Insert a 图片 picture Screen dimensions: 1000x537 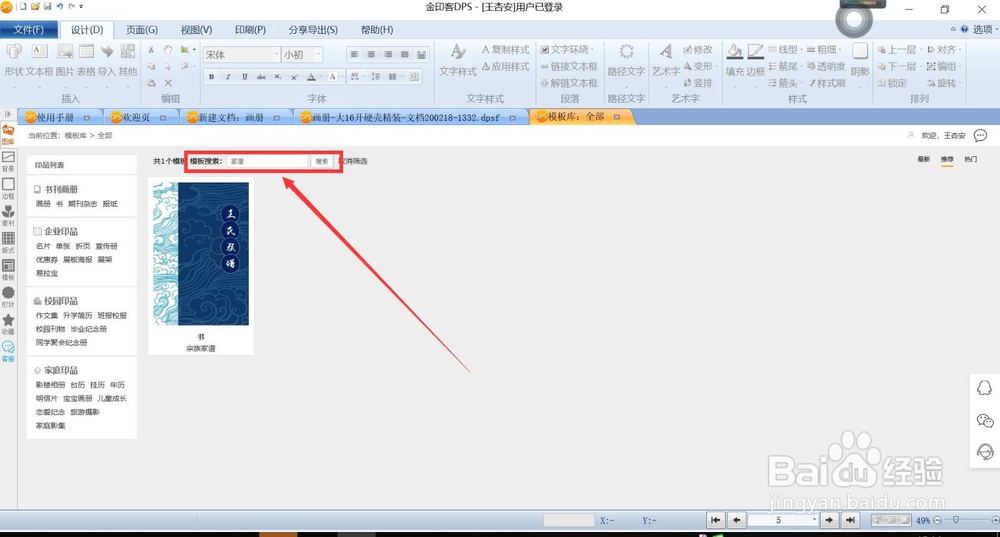coord(64,60)
